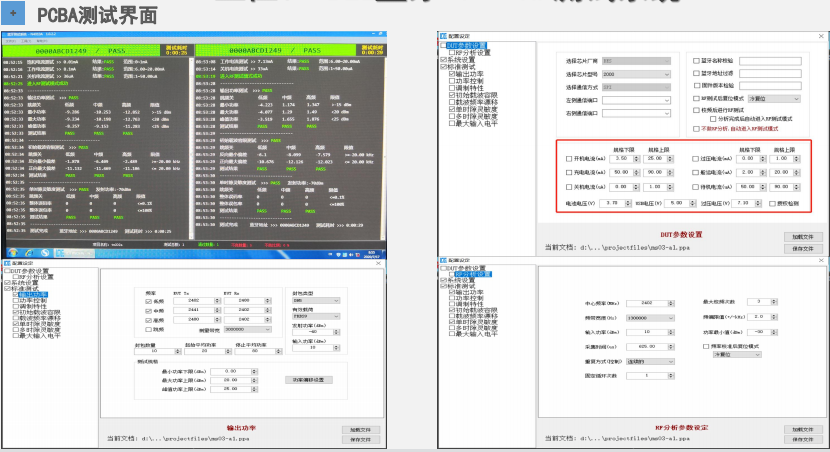Click the blue plus icon beside PCBA测试界面
The height and width of the screenshot is (452, 830).
coord(13,13)
